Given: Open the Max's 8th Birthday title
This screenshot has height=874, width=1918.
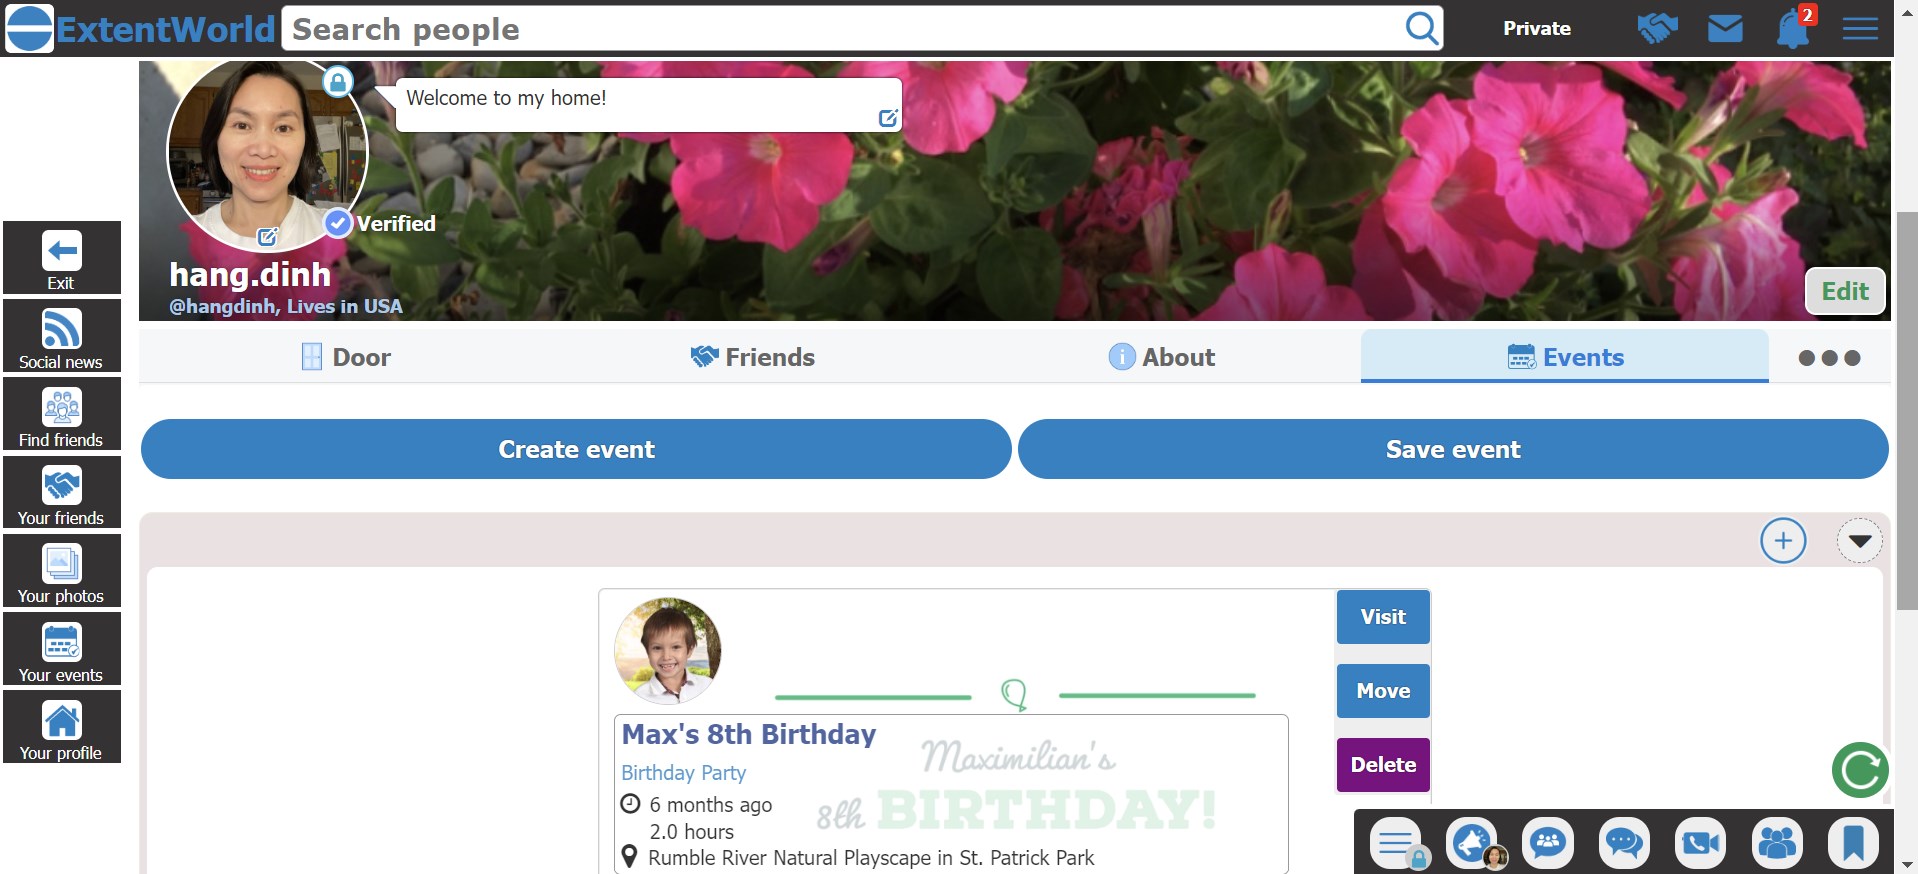Looking at the screenshot, I should coord(748,734).
